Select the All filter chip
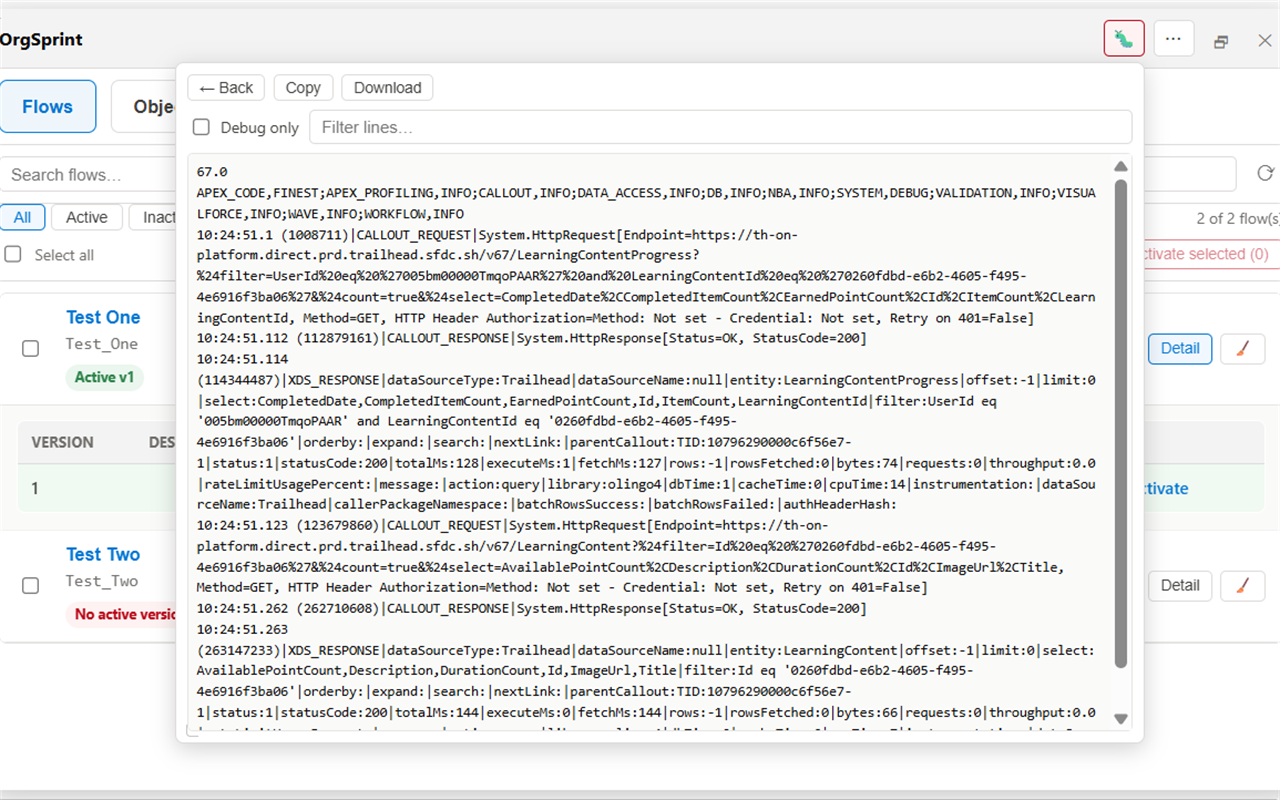 (x=22, y=217)
